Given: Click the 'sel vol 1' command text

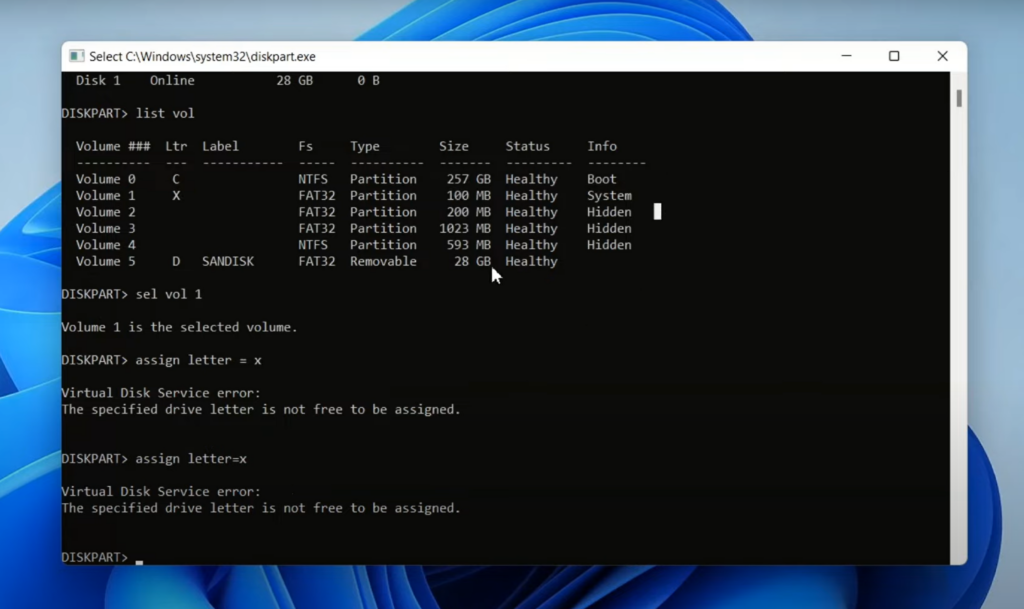Looking at the screenshot, I should tap(168, 294).
